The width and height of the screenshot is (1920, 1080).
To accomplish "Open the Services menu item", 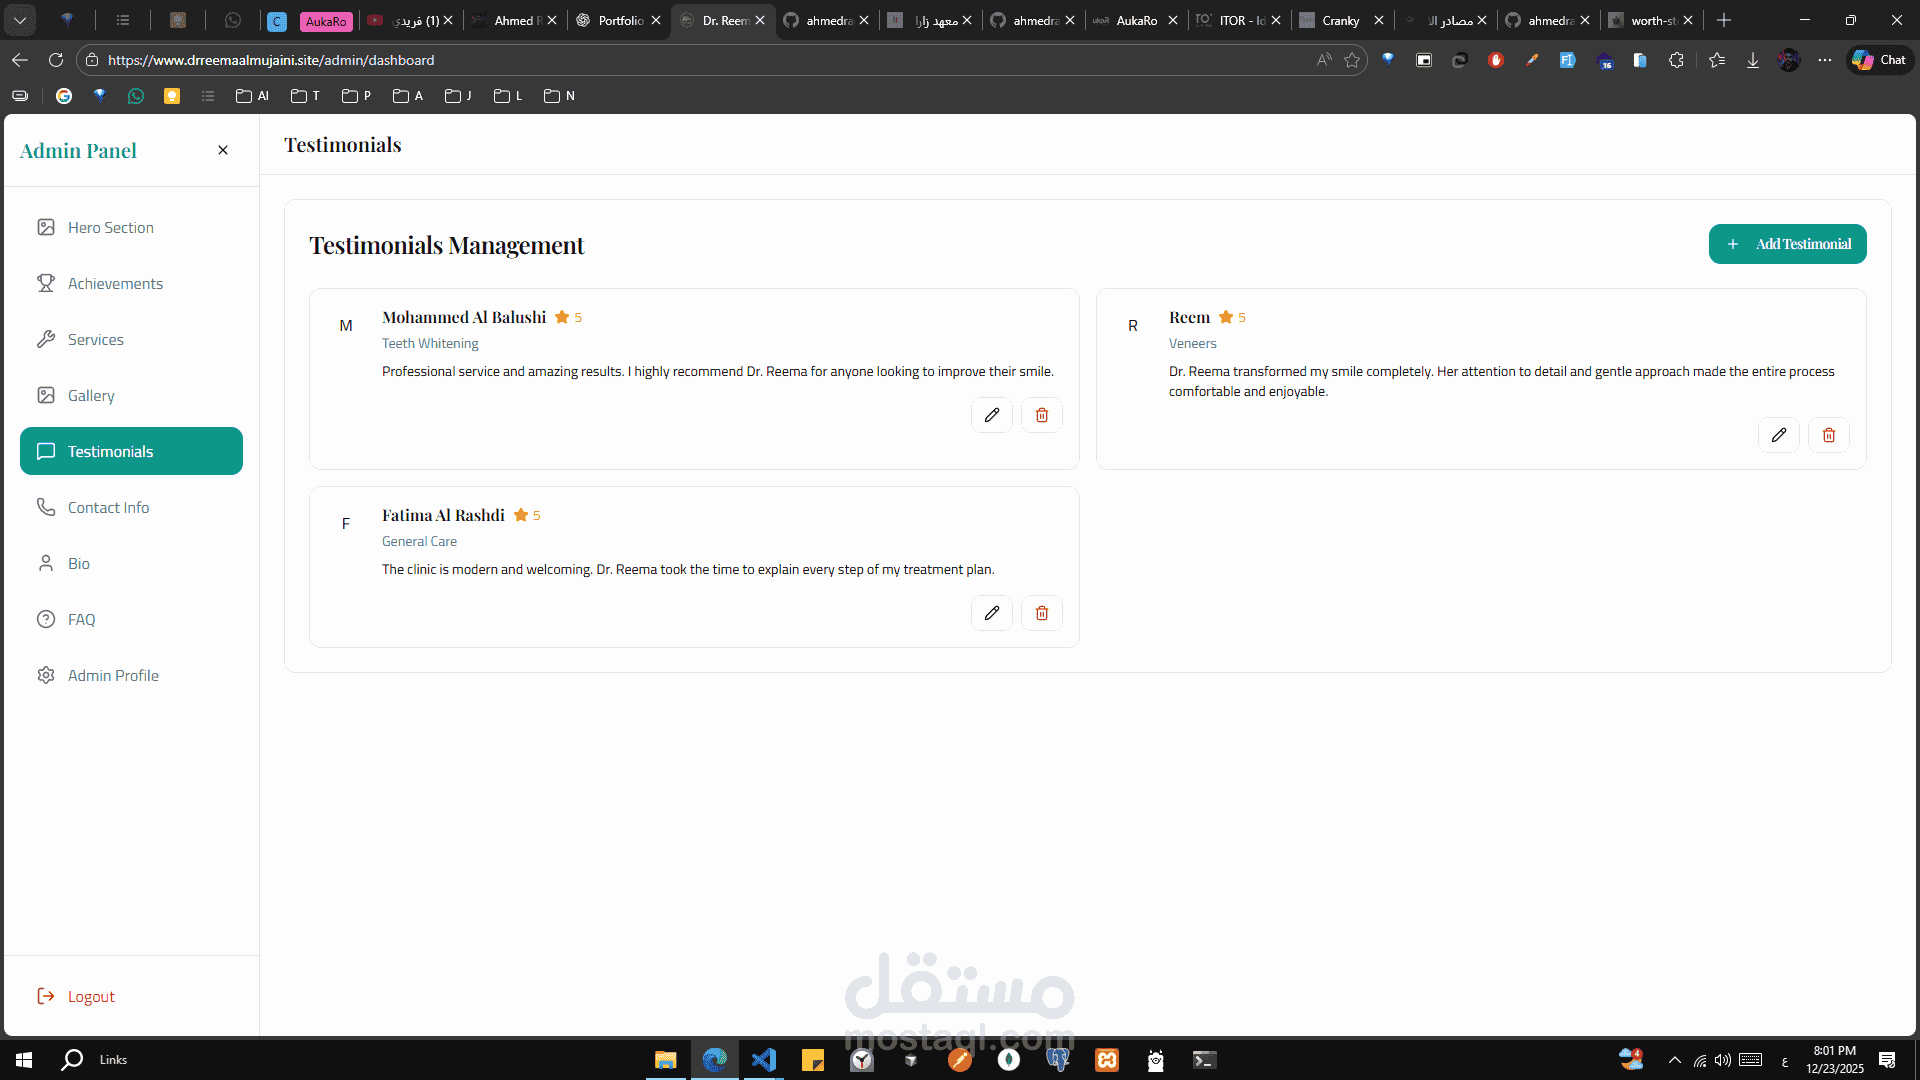I will click(x=96, y=340).
